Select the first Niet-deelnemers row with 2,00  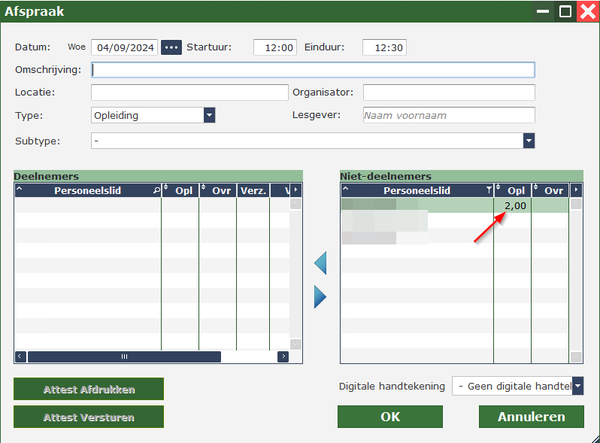click(455, 205)
